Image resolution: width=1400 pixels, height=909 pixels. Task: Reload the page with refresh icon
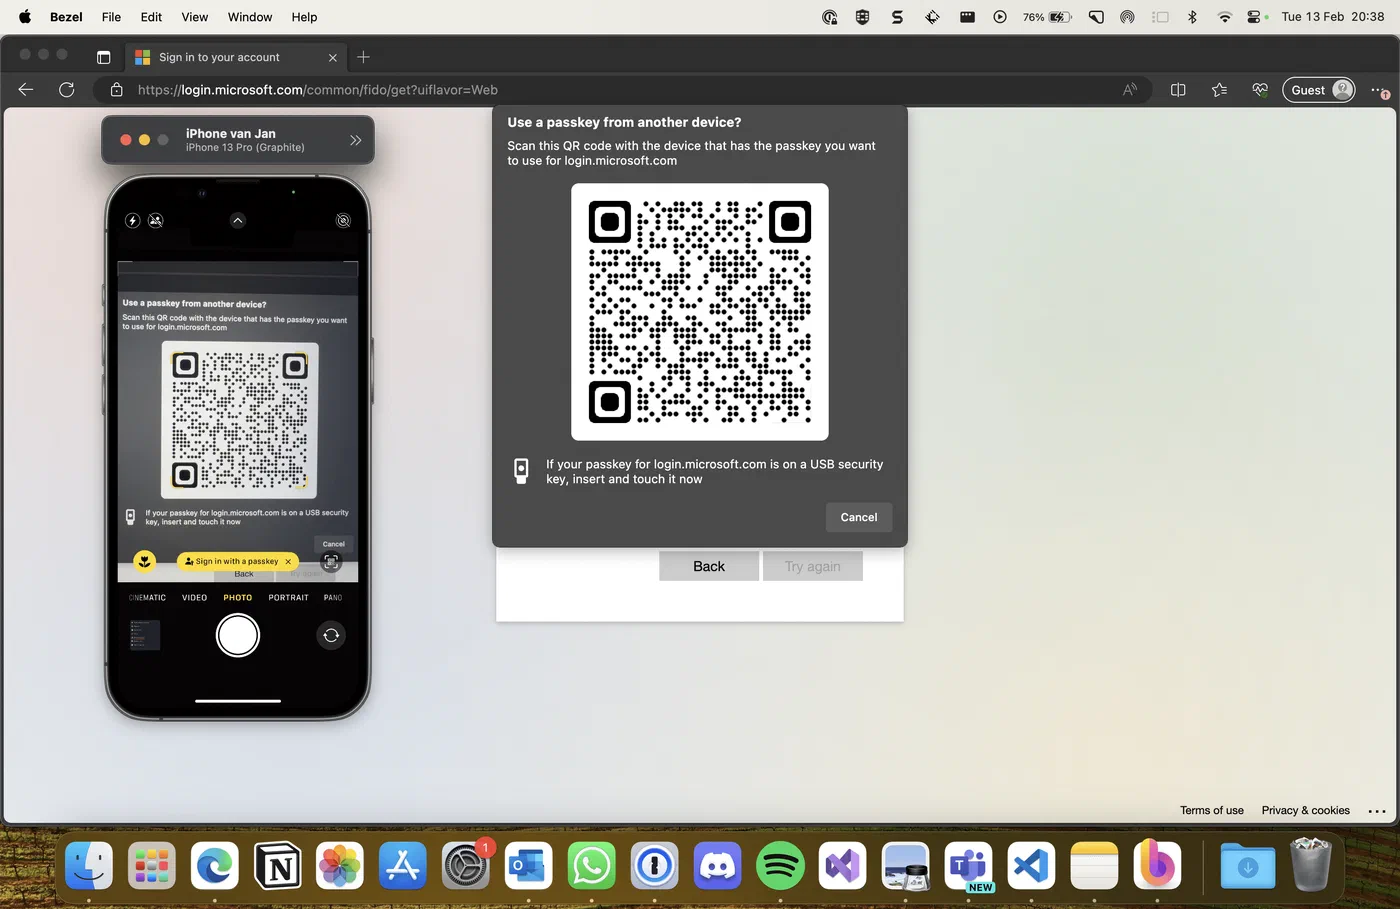66,90
